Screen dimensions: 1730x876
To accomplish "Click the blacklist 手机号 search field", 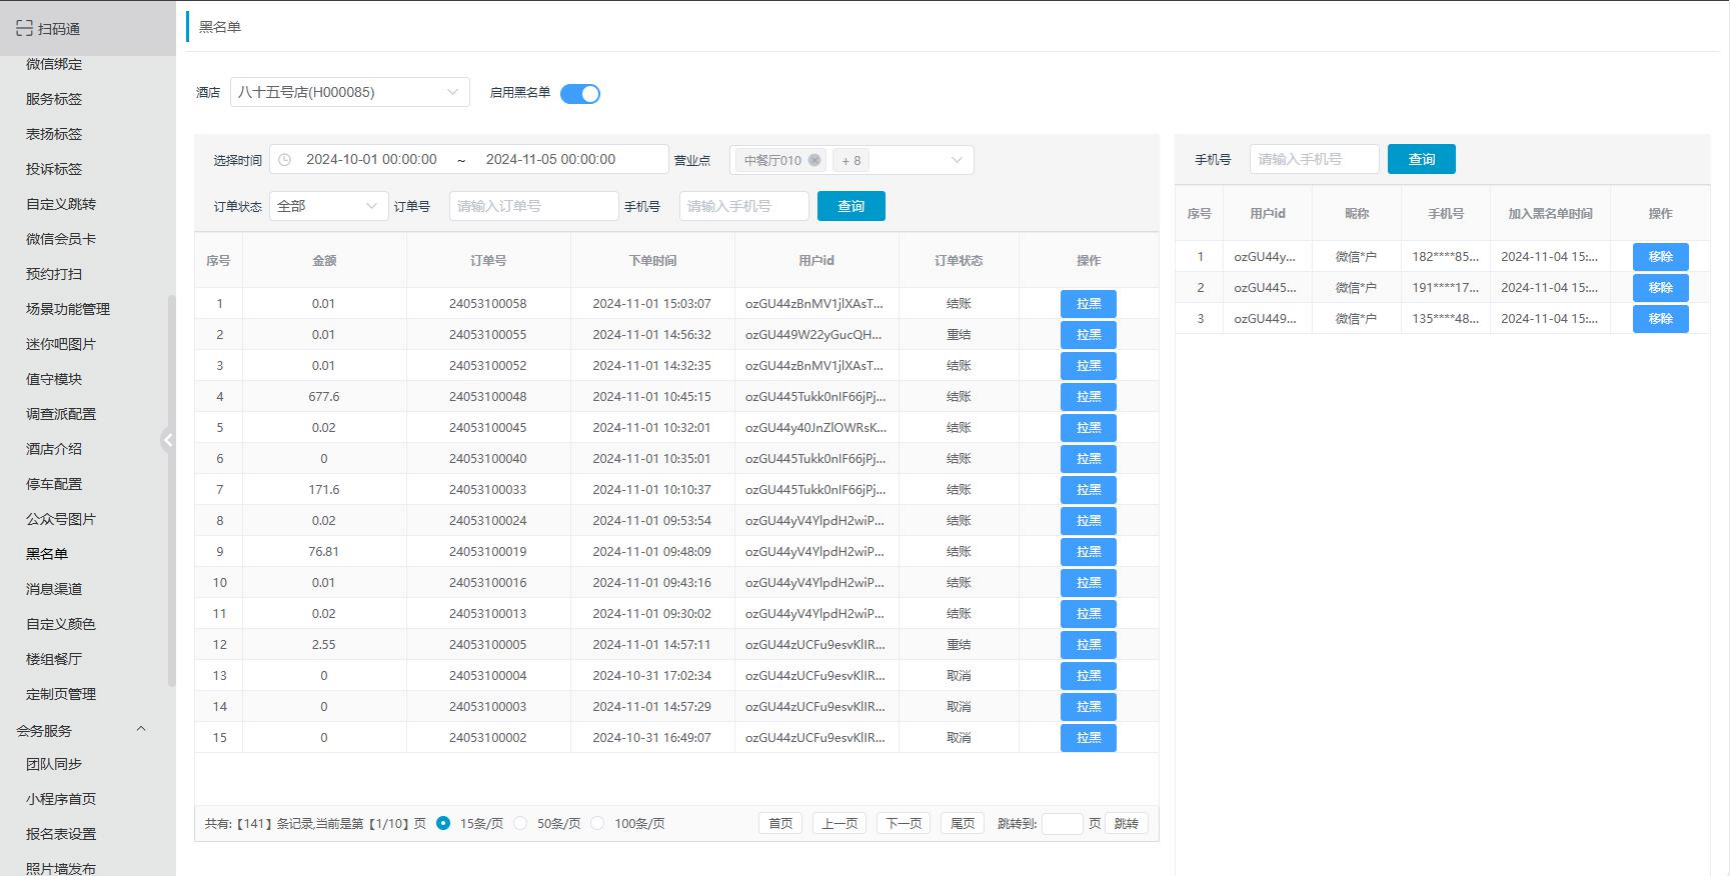I will tap(1313, 159).
